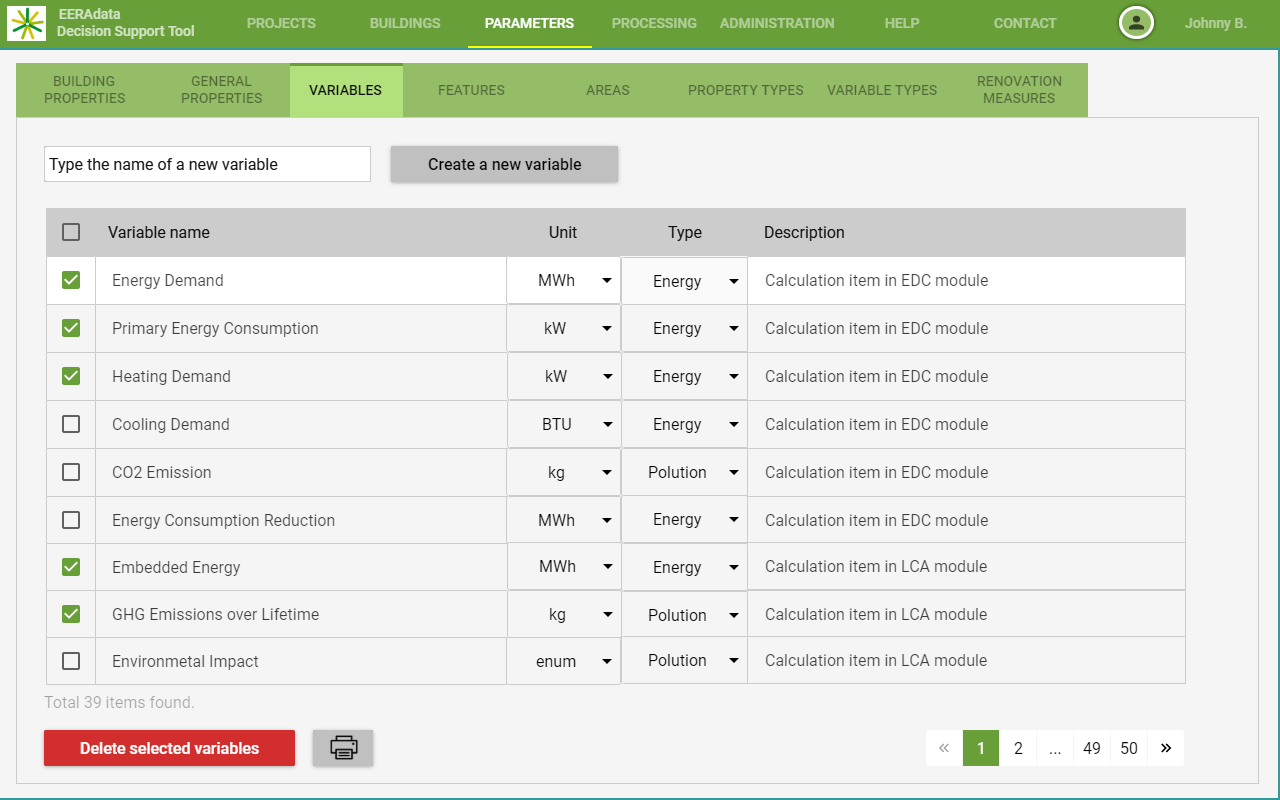This screenshot has width=1280, height=800.
Task: Click the first page double-arrow icon
Action: pos(943,748)
